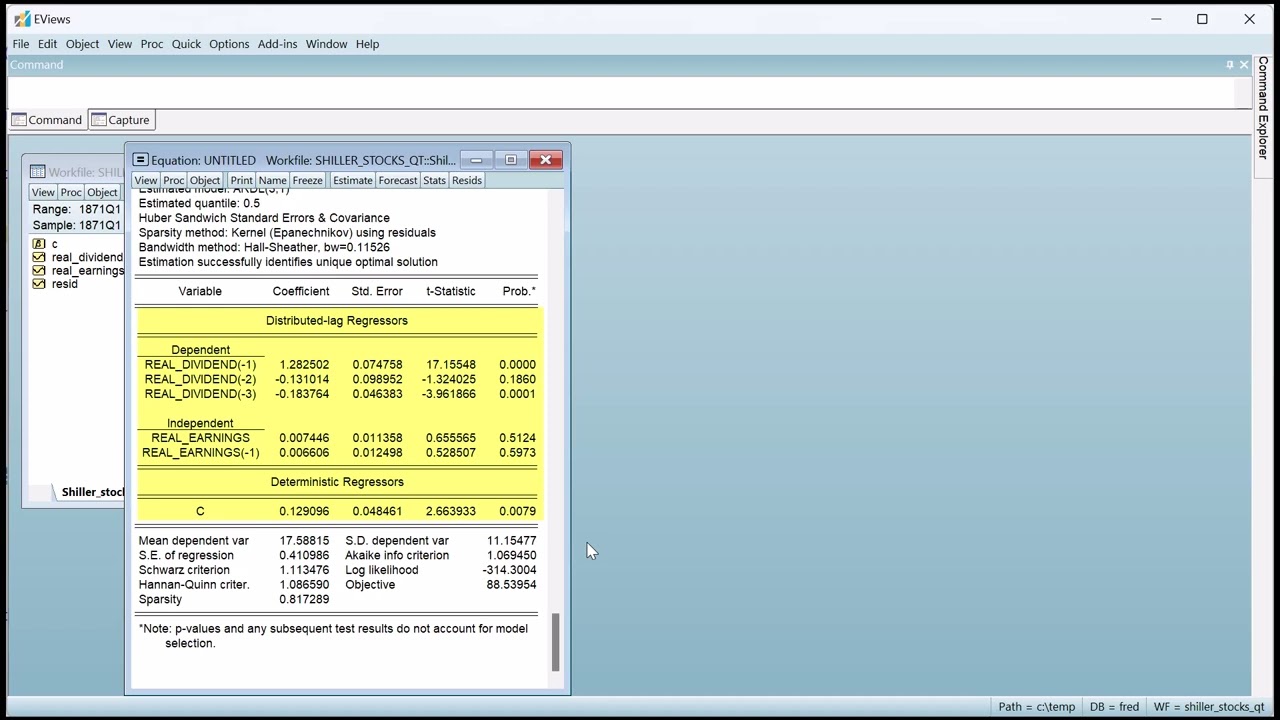The height and width of the screenshot is (720, 1280).
Task: Click Freeze button in Equation toolbar
Action: pos(308,180)
